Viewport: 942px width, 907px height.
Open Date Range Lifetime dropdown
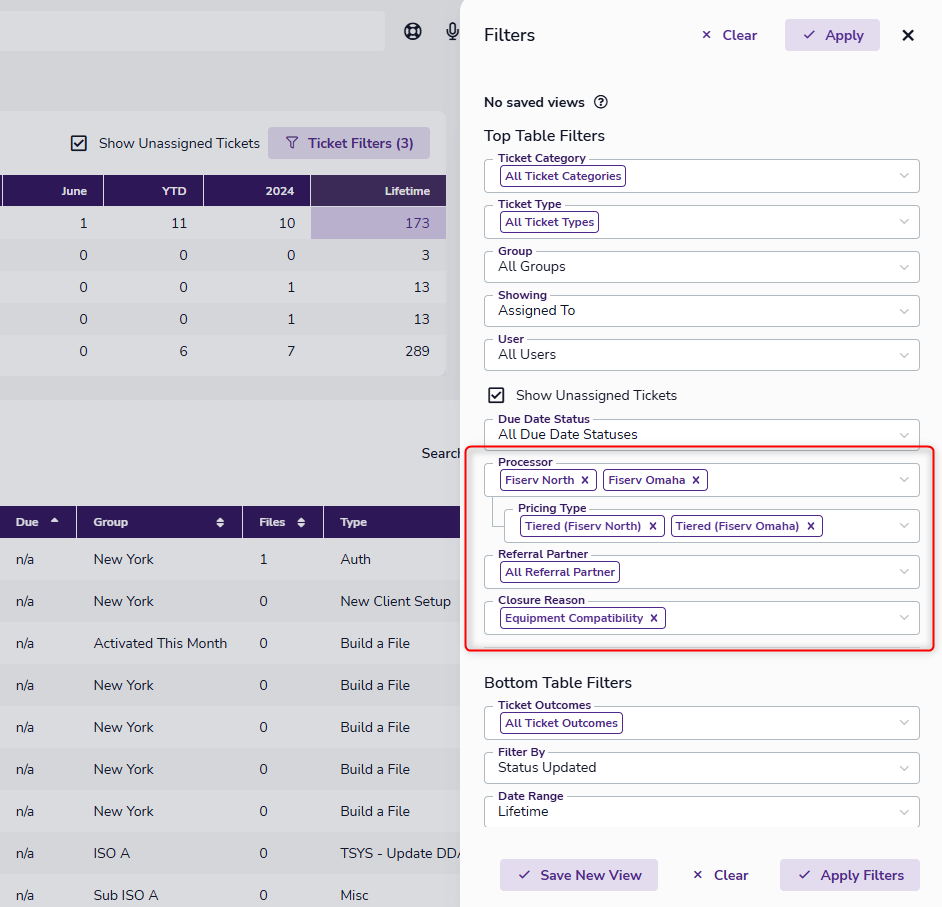(x=701, y=811)
